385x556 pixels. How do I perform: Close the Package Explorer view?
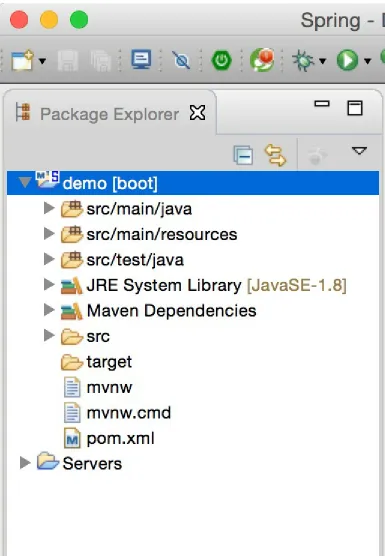click(x=197, y=113)
